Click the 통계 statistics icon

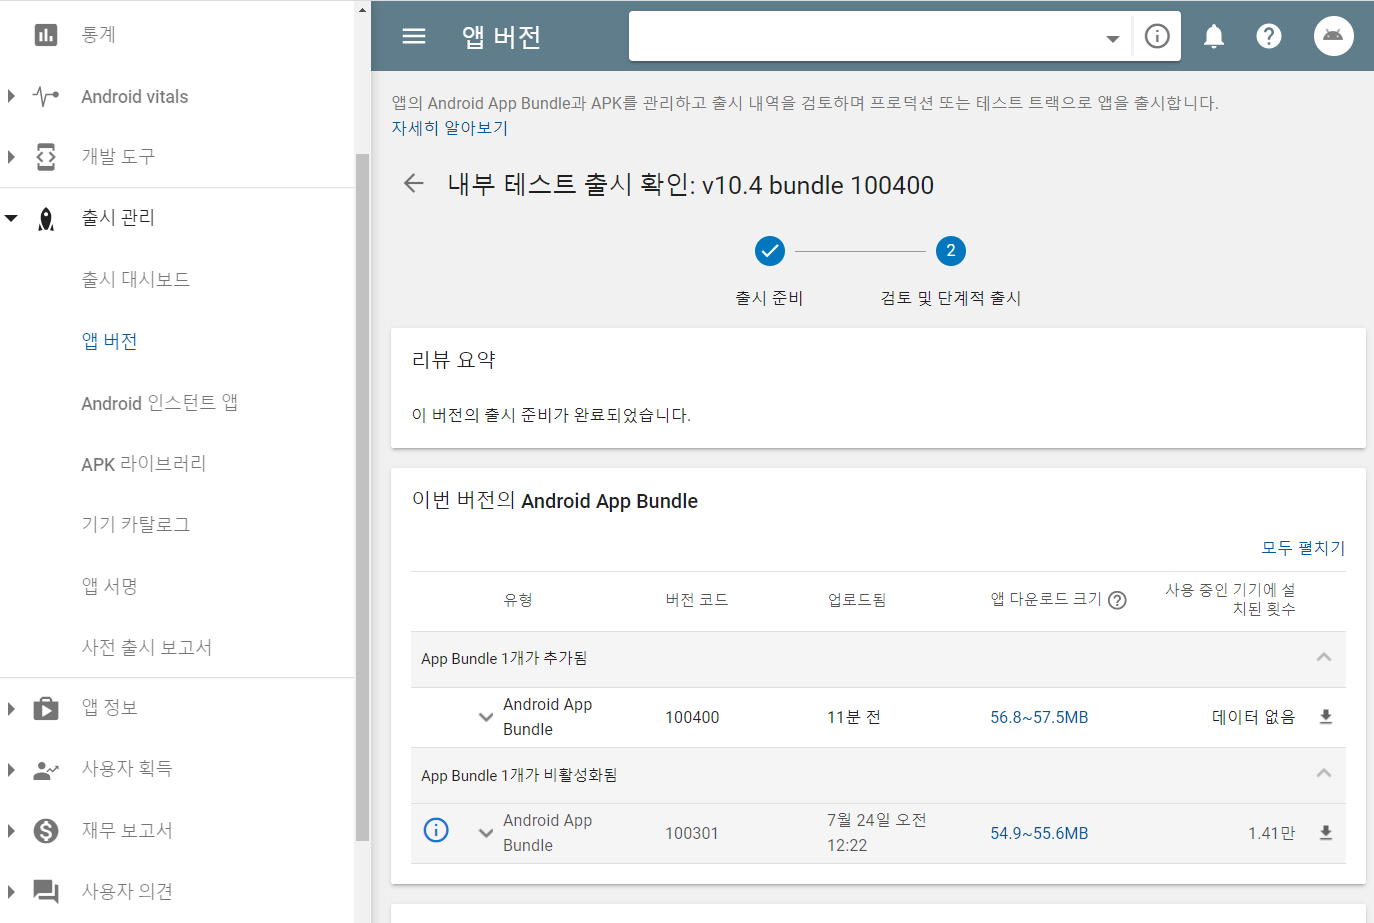pyautogui.click(x=46, y=35)
